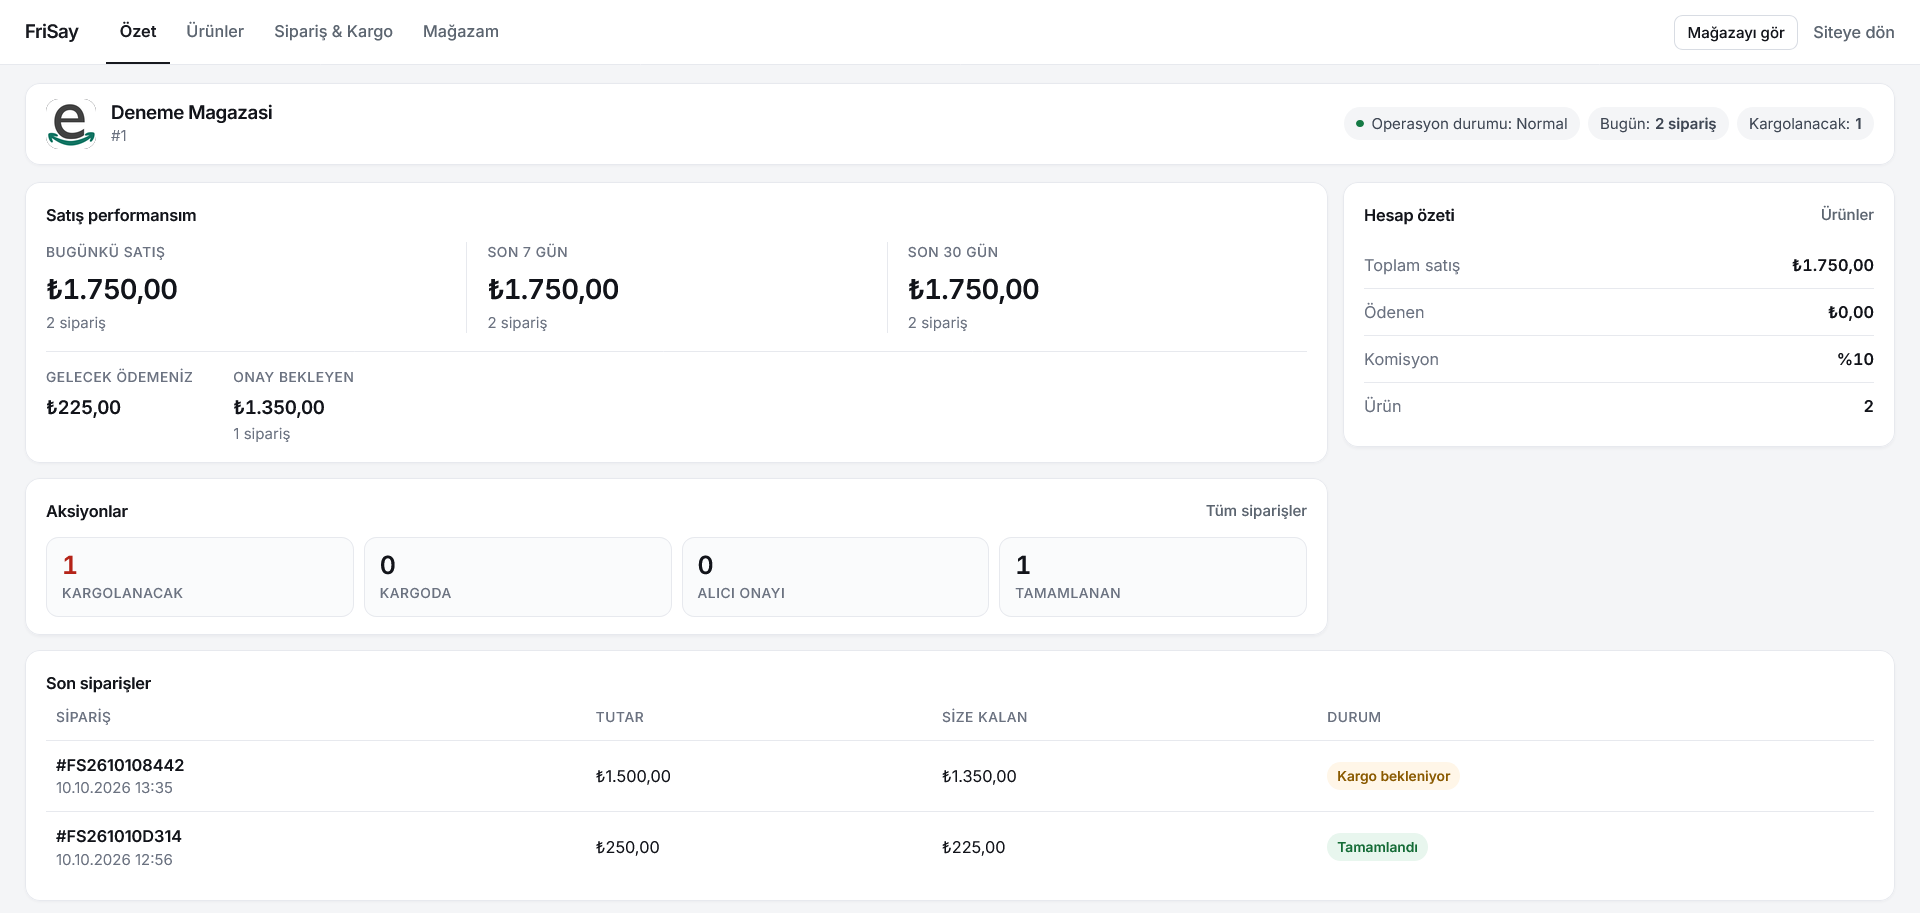Click the Bugünkü Satış amount

click(x=112, y=289)
